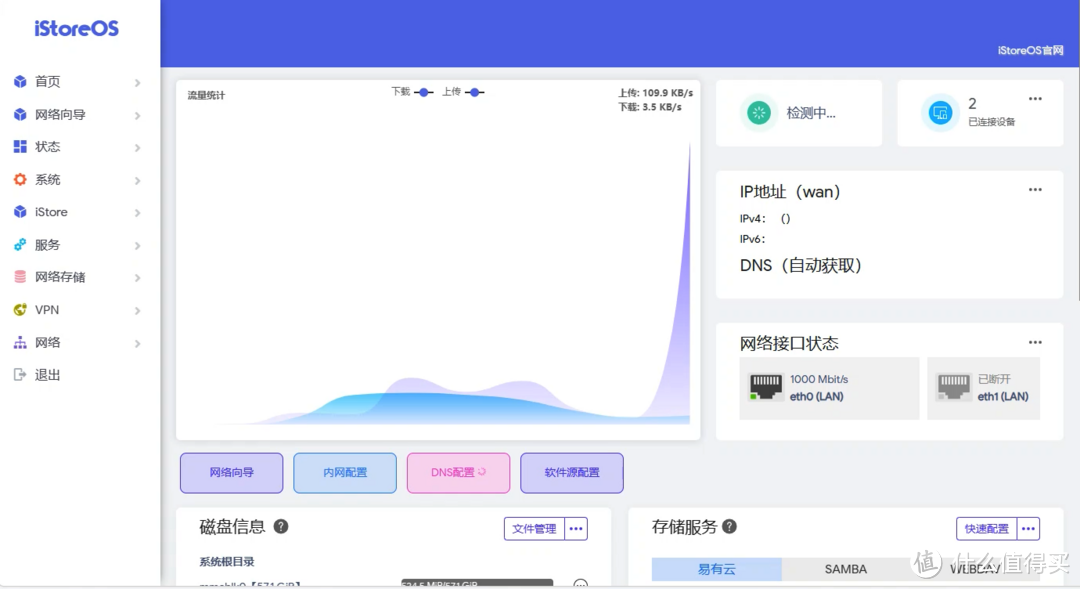Click the 服务 gears icon
The height and width of the screenshot is (589, 1080).
tap(20, 245)
